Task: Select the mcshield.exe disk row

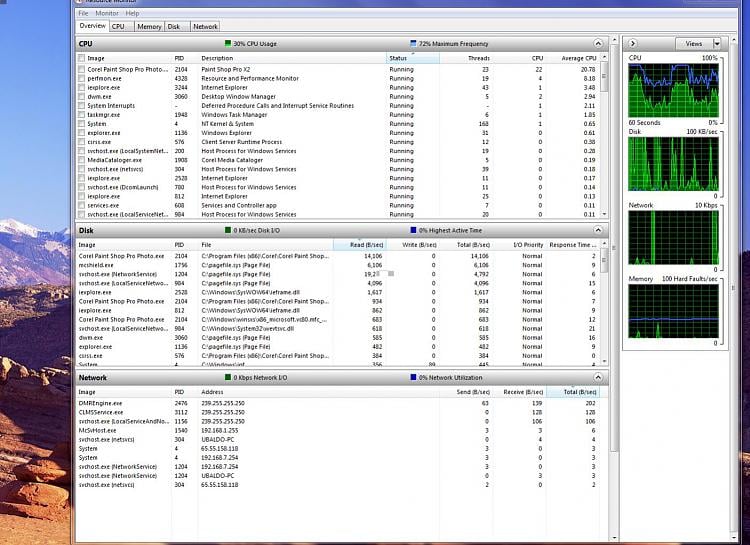Action: point(338,265)
